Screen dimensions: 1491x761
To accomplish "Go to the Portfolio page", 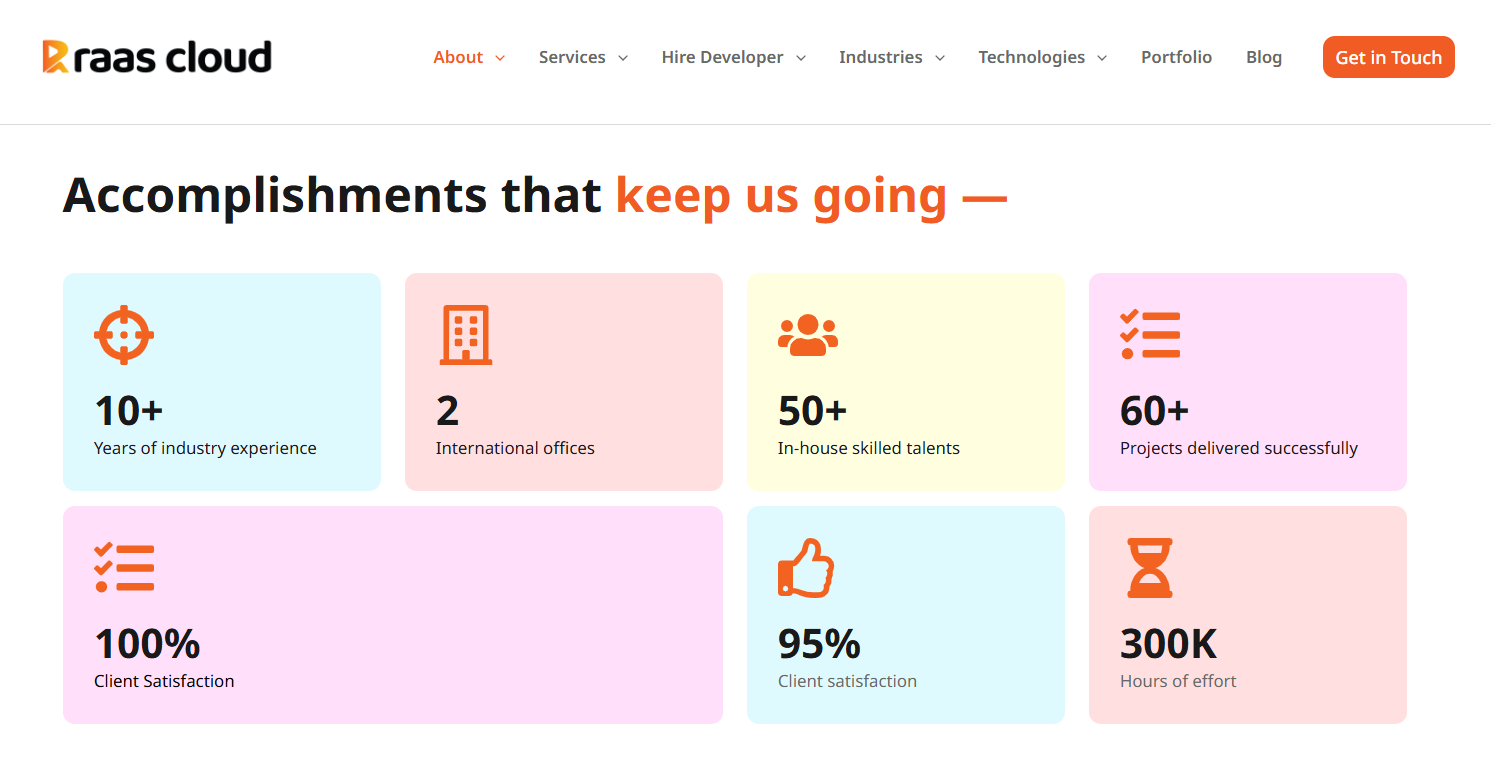I will point(1176,57).
